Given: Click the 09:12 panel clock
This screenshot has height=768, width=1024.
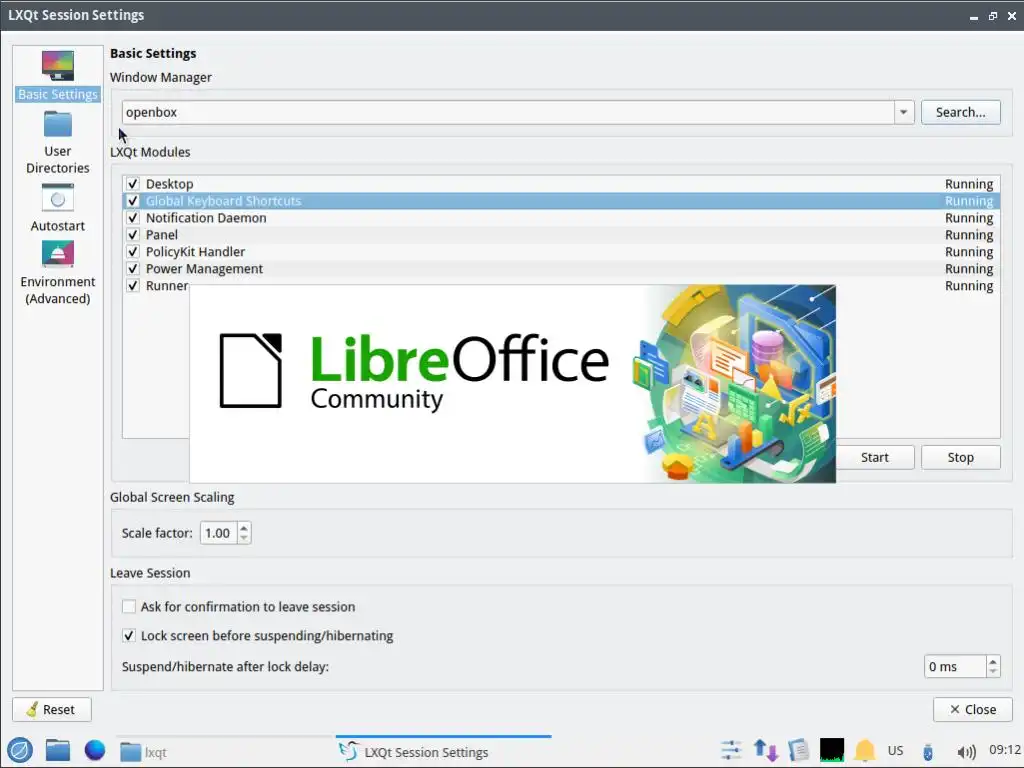Looking at the screenshot, I should tap(1004, 750).
